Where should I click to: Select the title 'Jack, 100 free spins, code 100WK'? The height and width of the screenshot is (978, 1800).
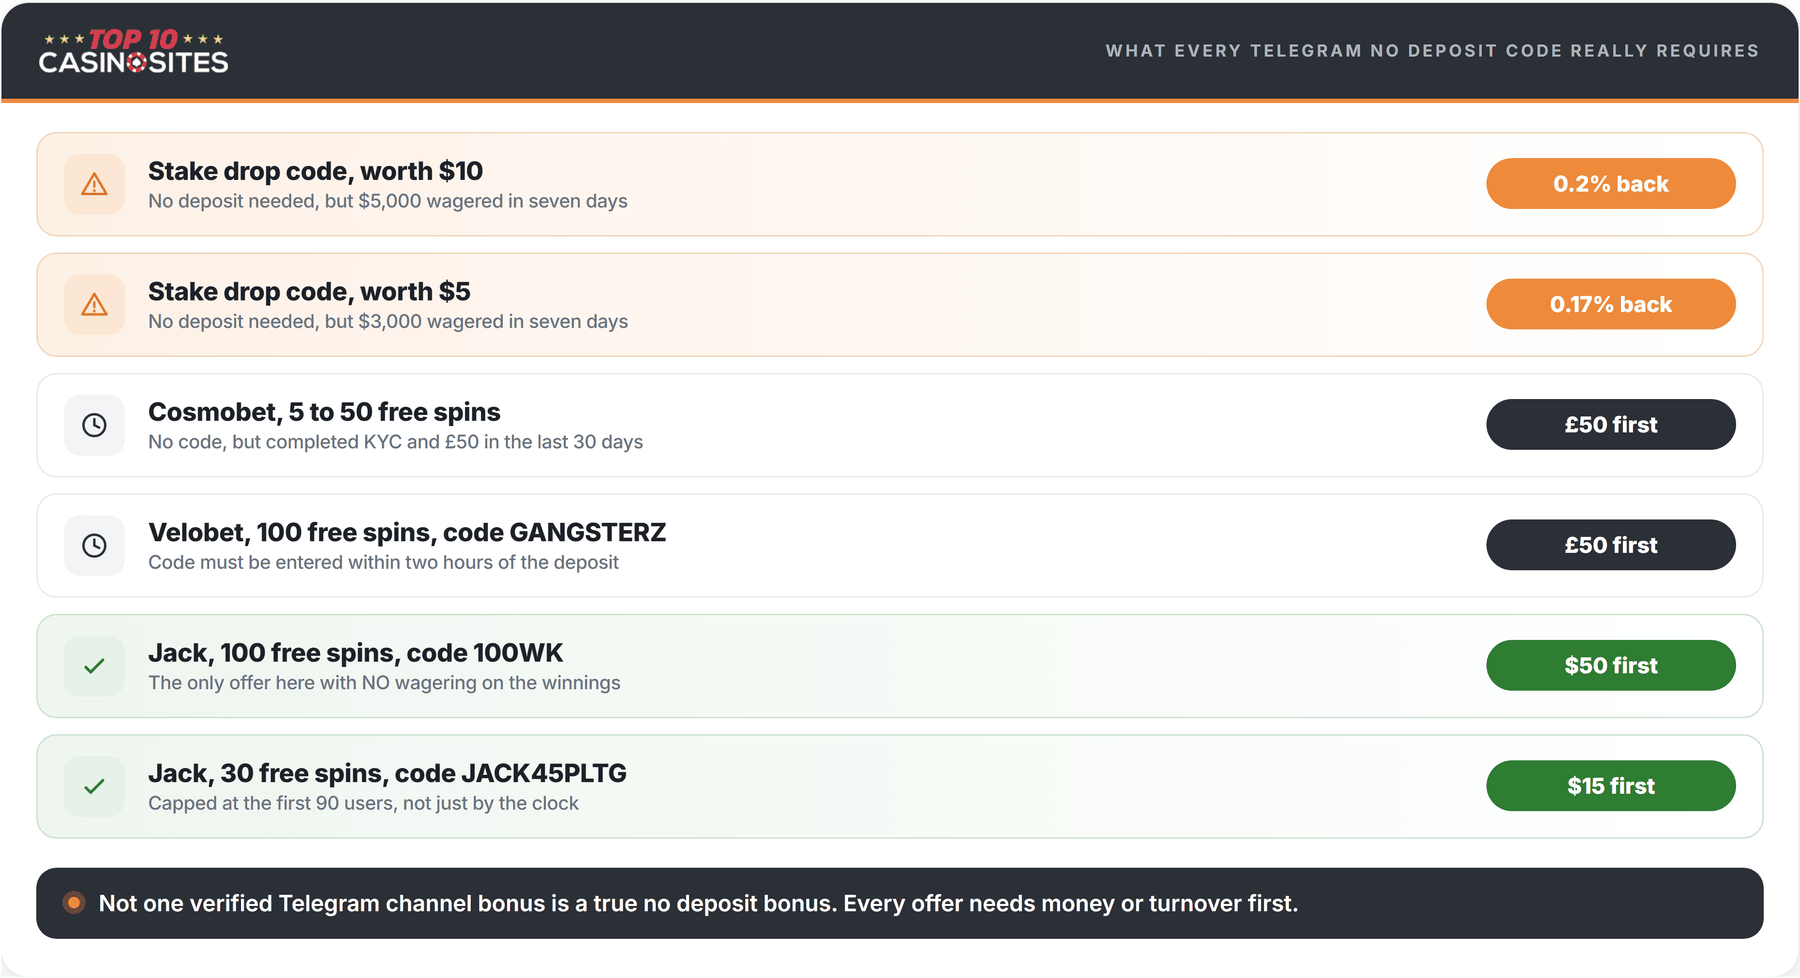tap(355, 653)
